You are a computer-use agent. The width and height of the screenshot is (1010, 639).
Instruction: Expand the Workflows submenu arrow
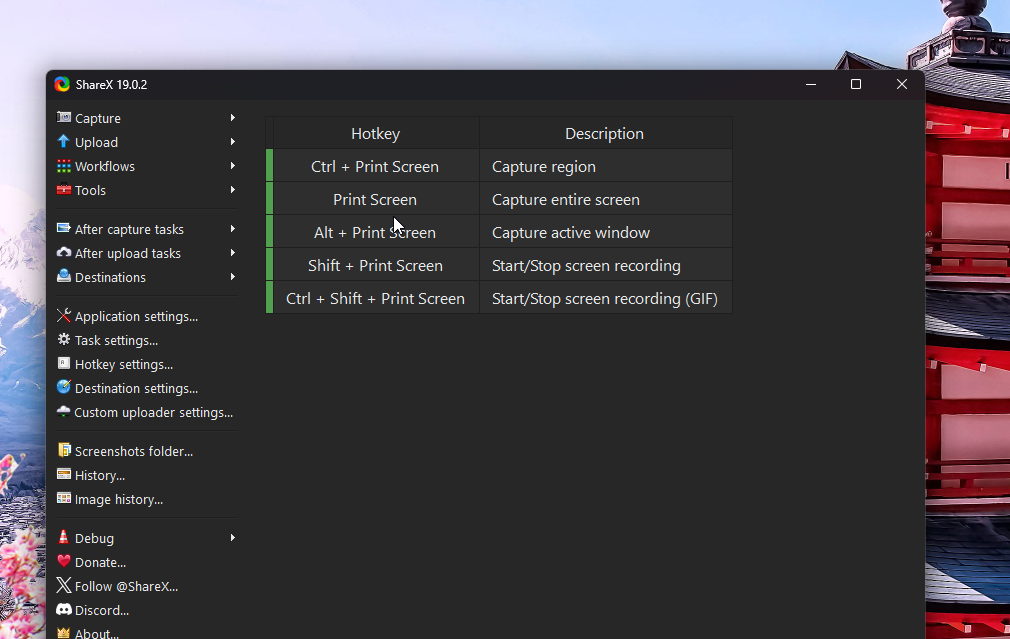click(233, 166)
